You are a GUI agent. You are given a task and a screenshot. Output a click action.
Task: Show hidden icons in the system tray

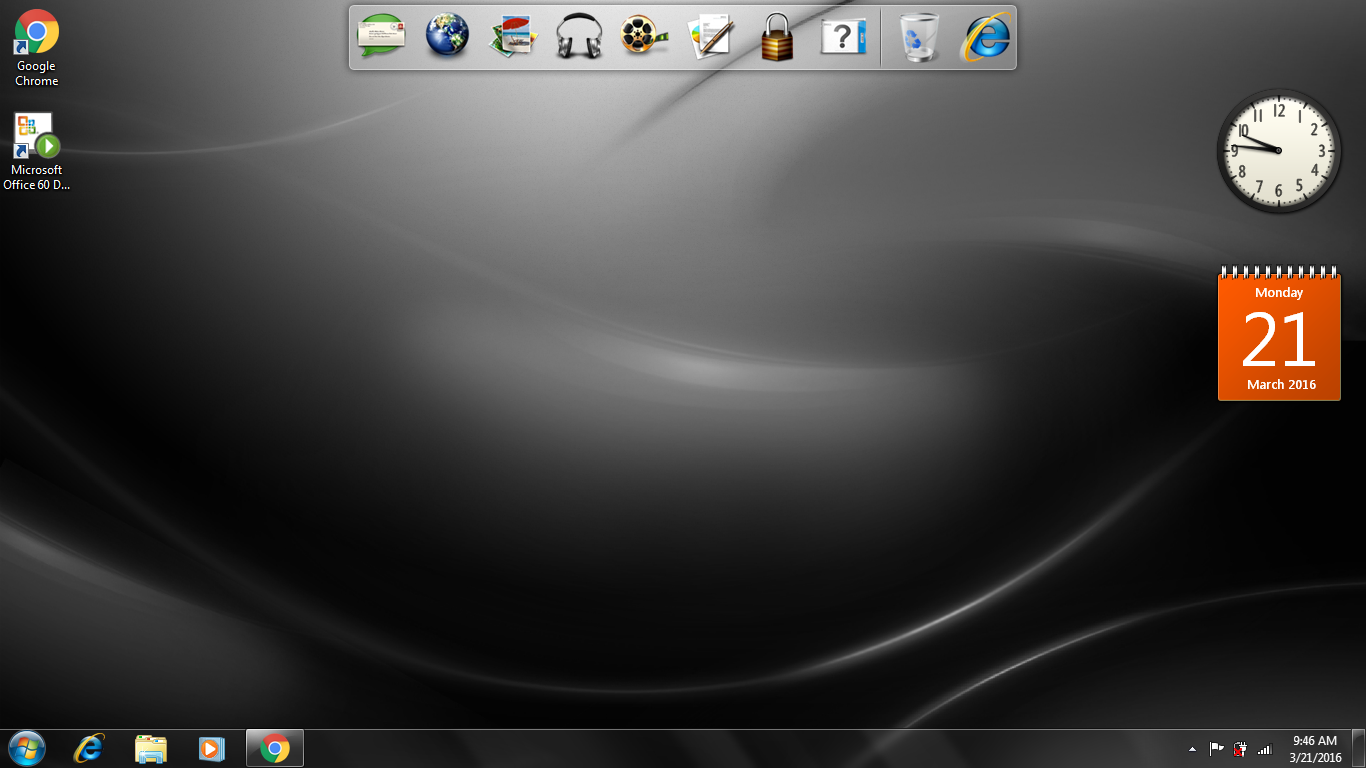pyautogui.click(x=1192, y=748)
